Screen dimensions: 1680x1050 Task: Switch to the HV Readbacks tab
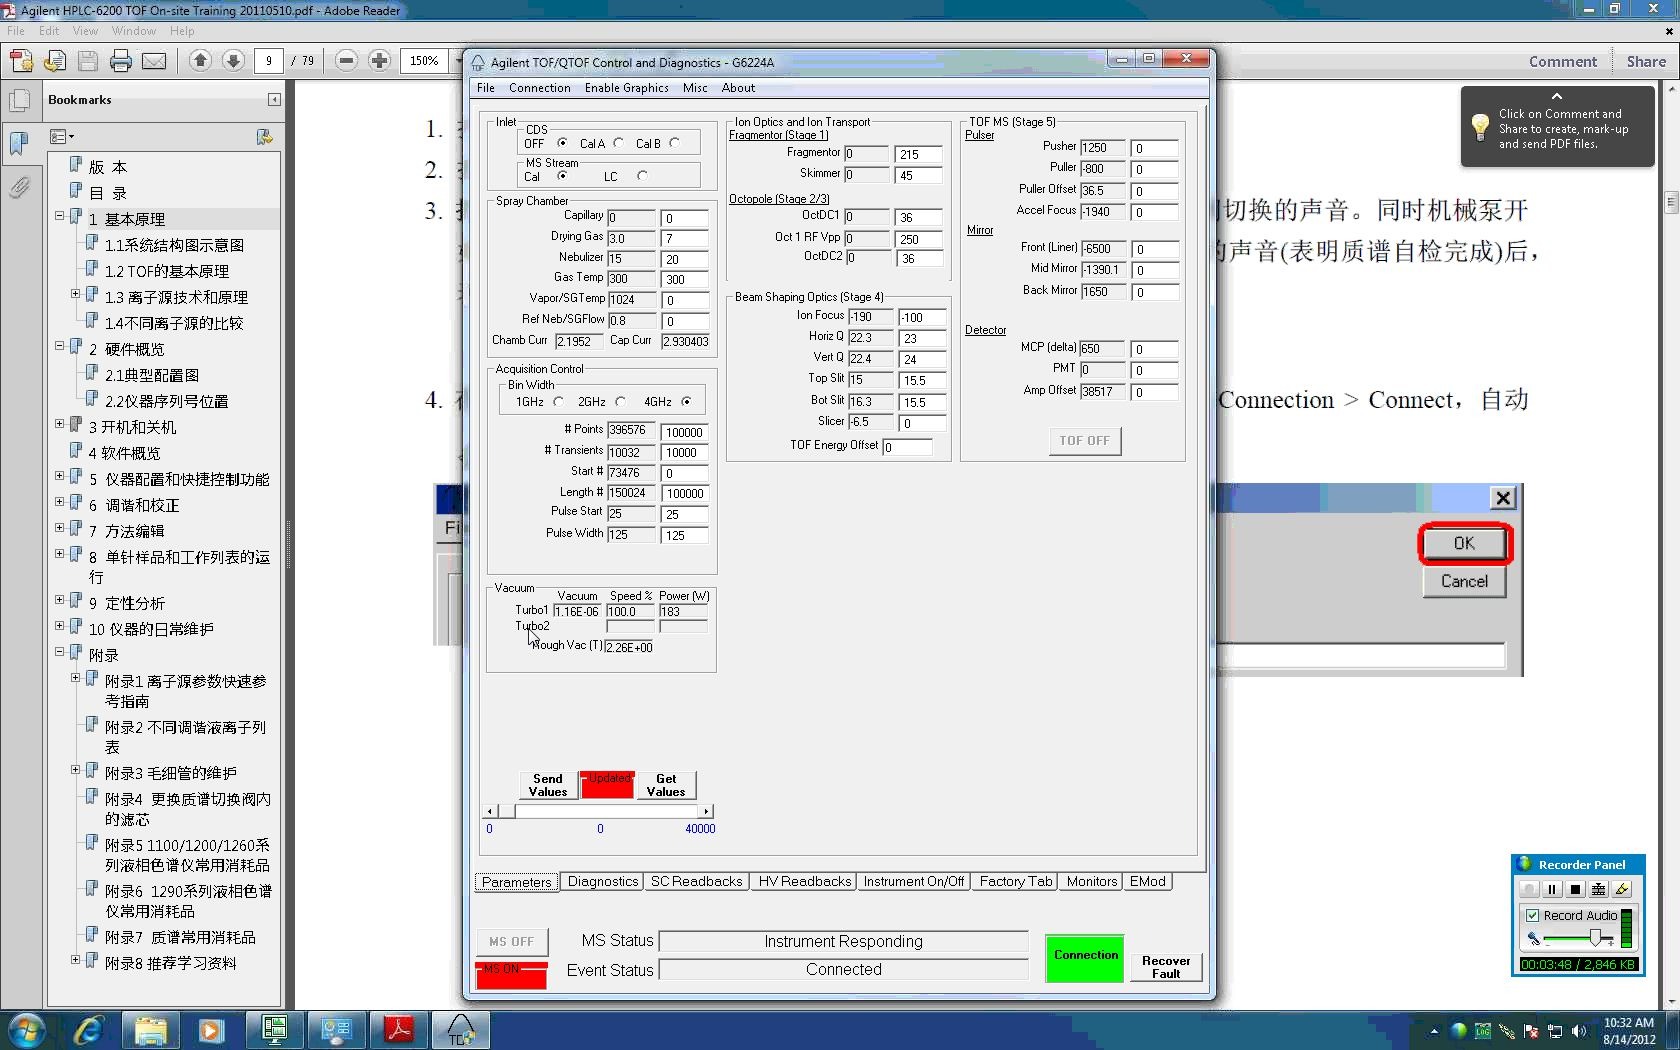click(x=804, y=882)
